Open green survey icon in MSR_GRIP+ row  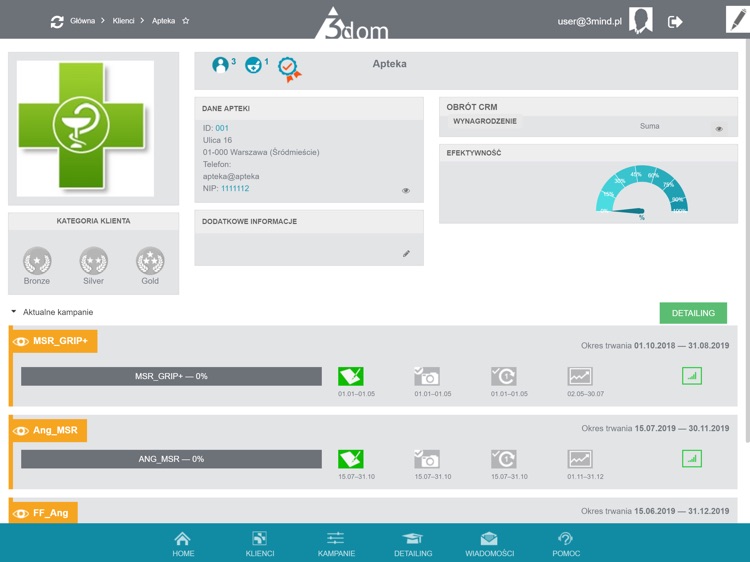[351, 376]
